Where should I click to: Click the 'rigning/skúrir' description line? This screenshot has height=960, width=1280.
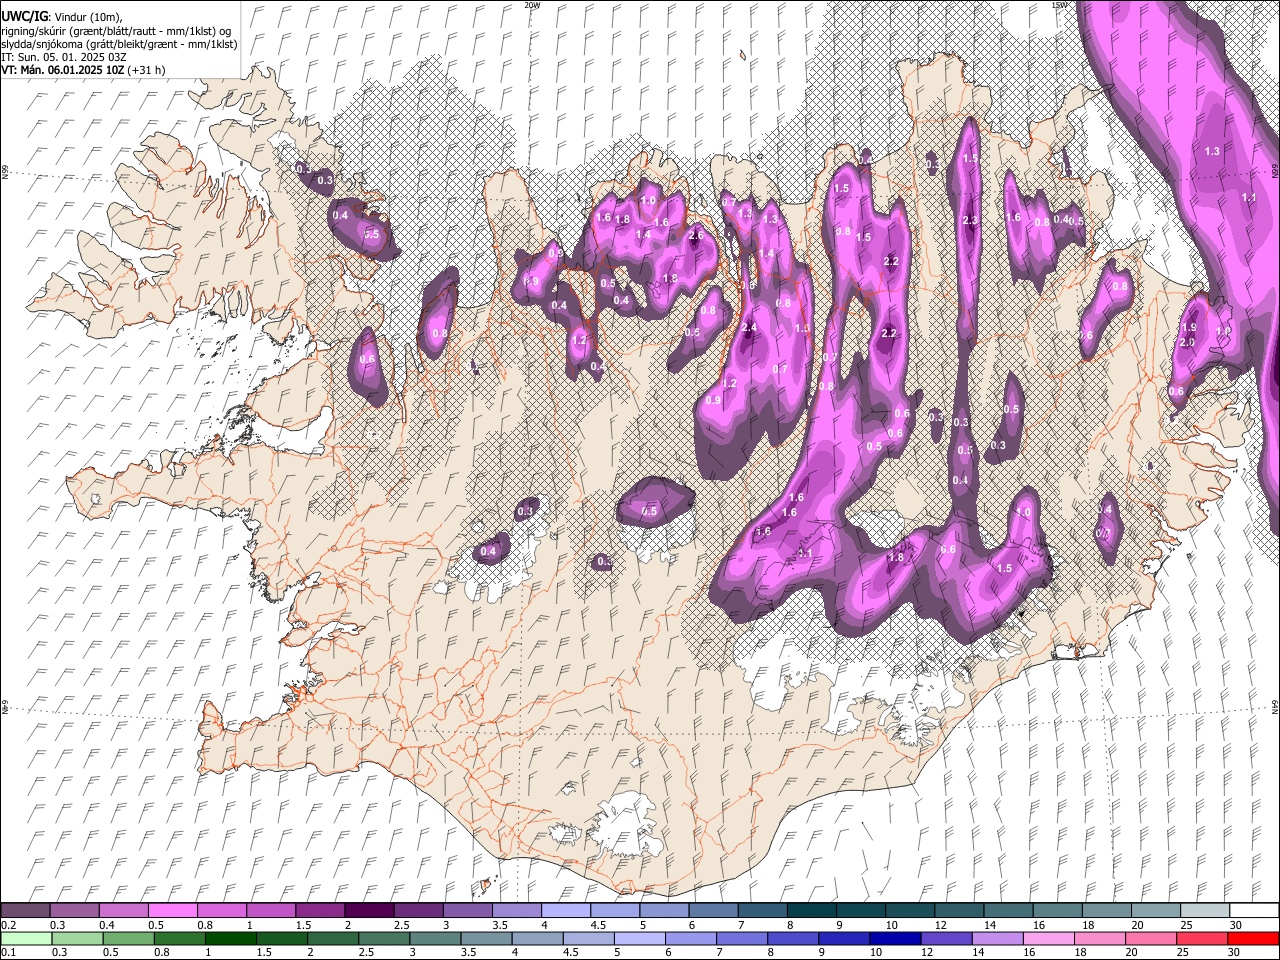tap(117, 31)
